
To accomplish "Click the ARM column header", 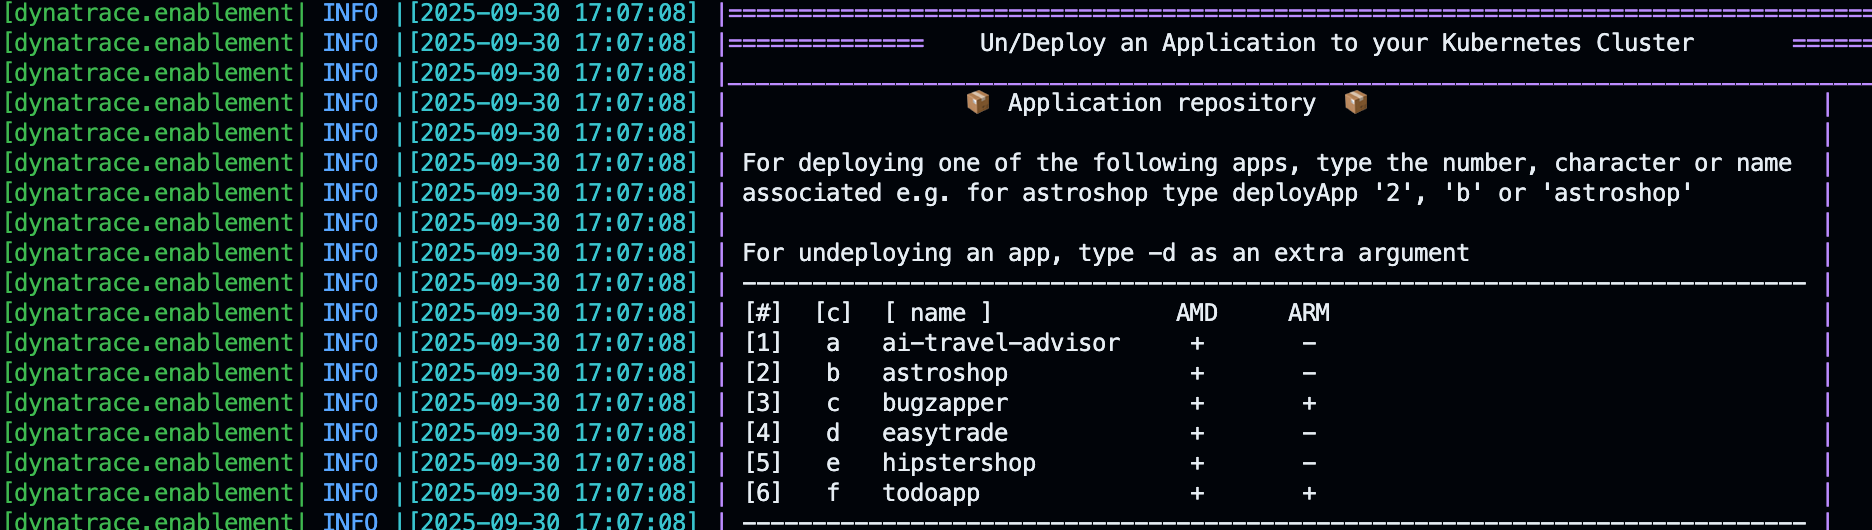I will pos(1309,313).
